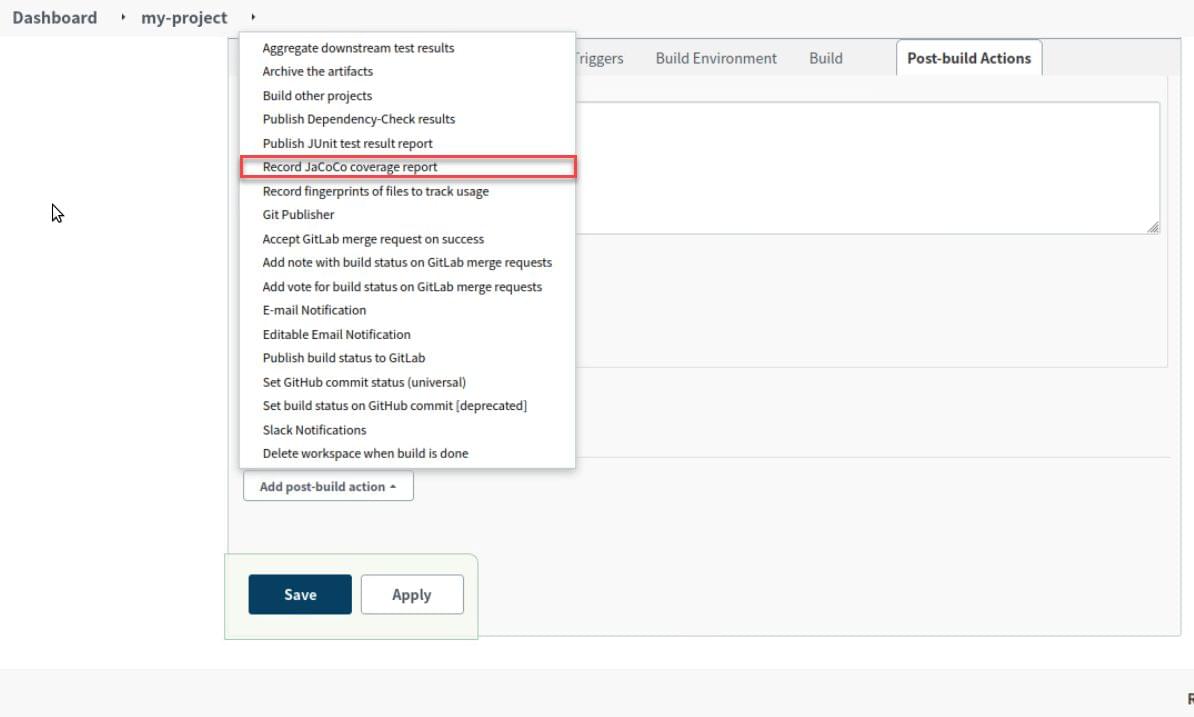Open the Build tab
Image resolution: width=1194 pixels, height=717 pixels.
[x=825, y=59]
